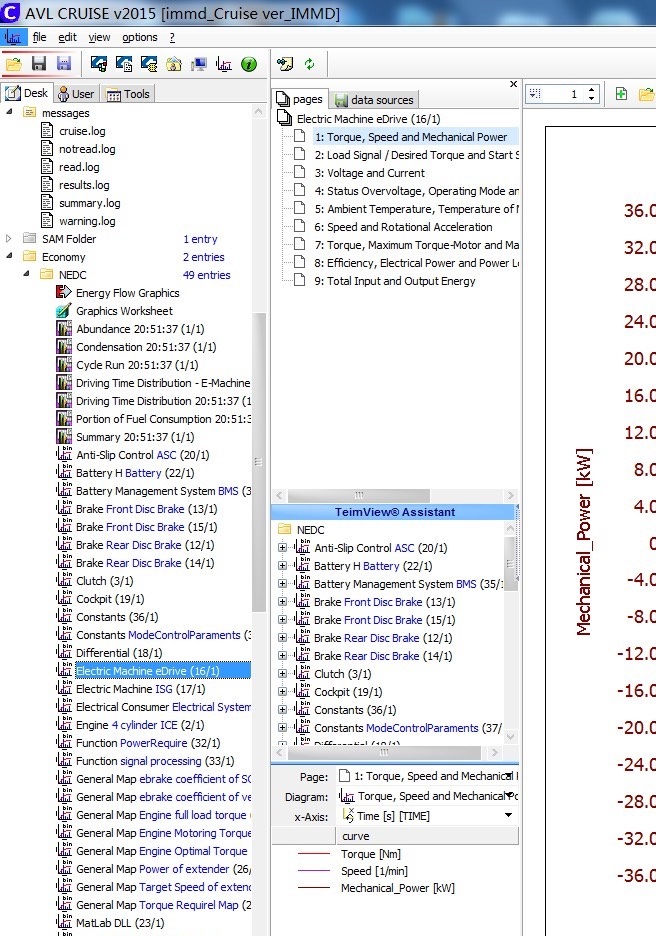Click the first blue window toolbar icon

pos(98,64)
